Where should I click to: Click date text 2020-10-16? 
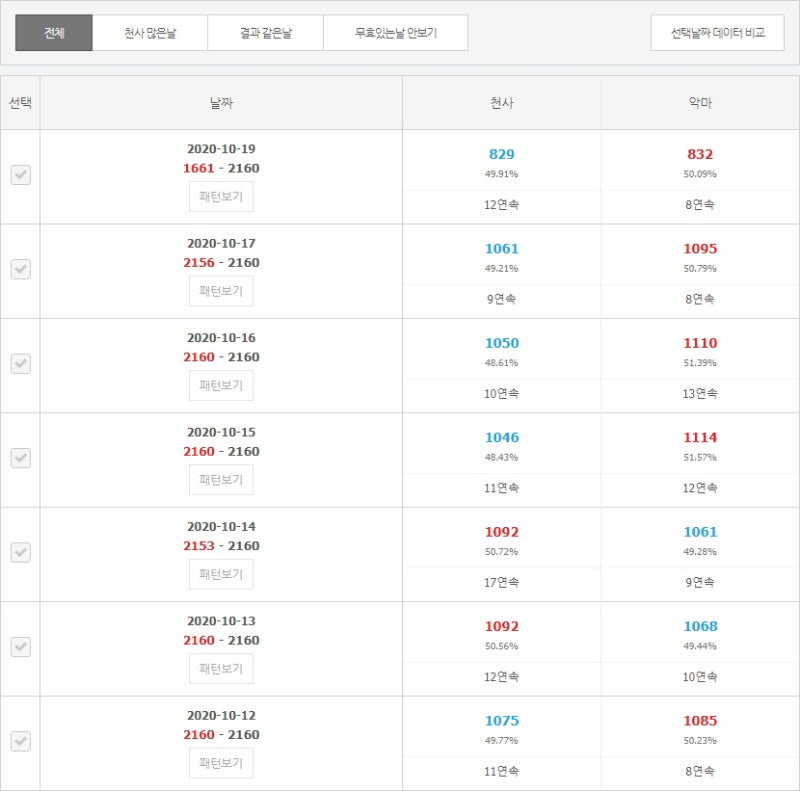coord(221,337)
